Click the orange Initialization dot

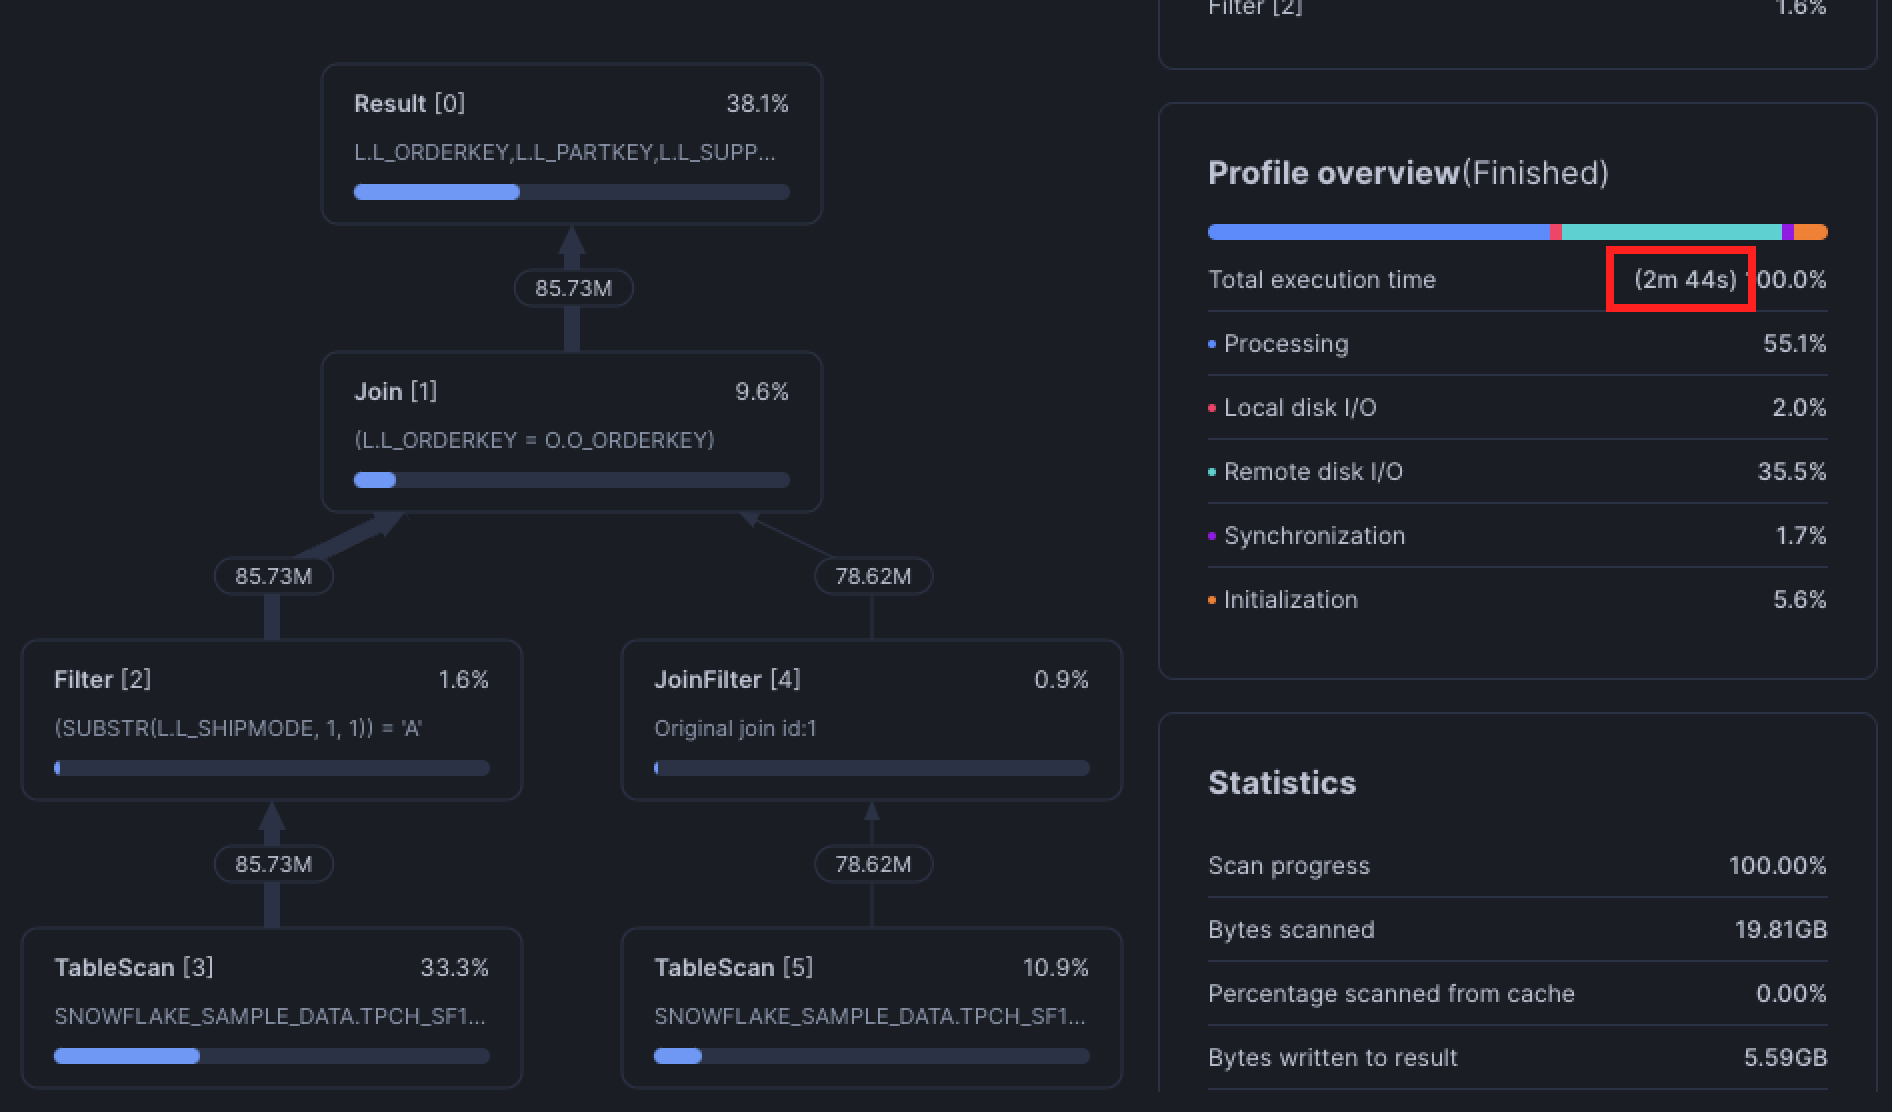pos(1212,600)
